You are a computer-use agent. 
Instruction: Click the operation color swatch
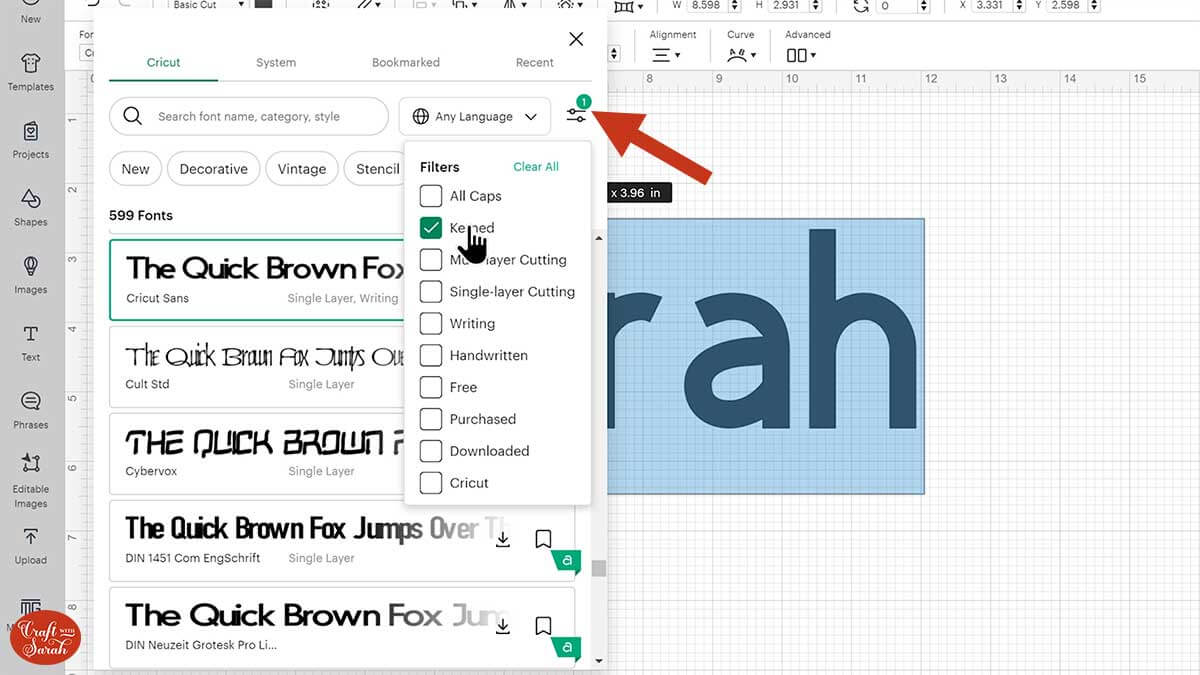tap(263, 5)
